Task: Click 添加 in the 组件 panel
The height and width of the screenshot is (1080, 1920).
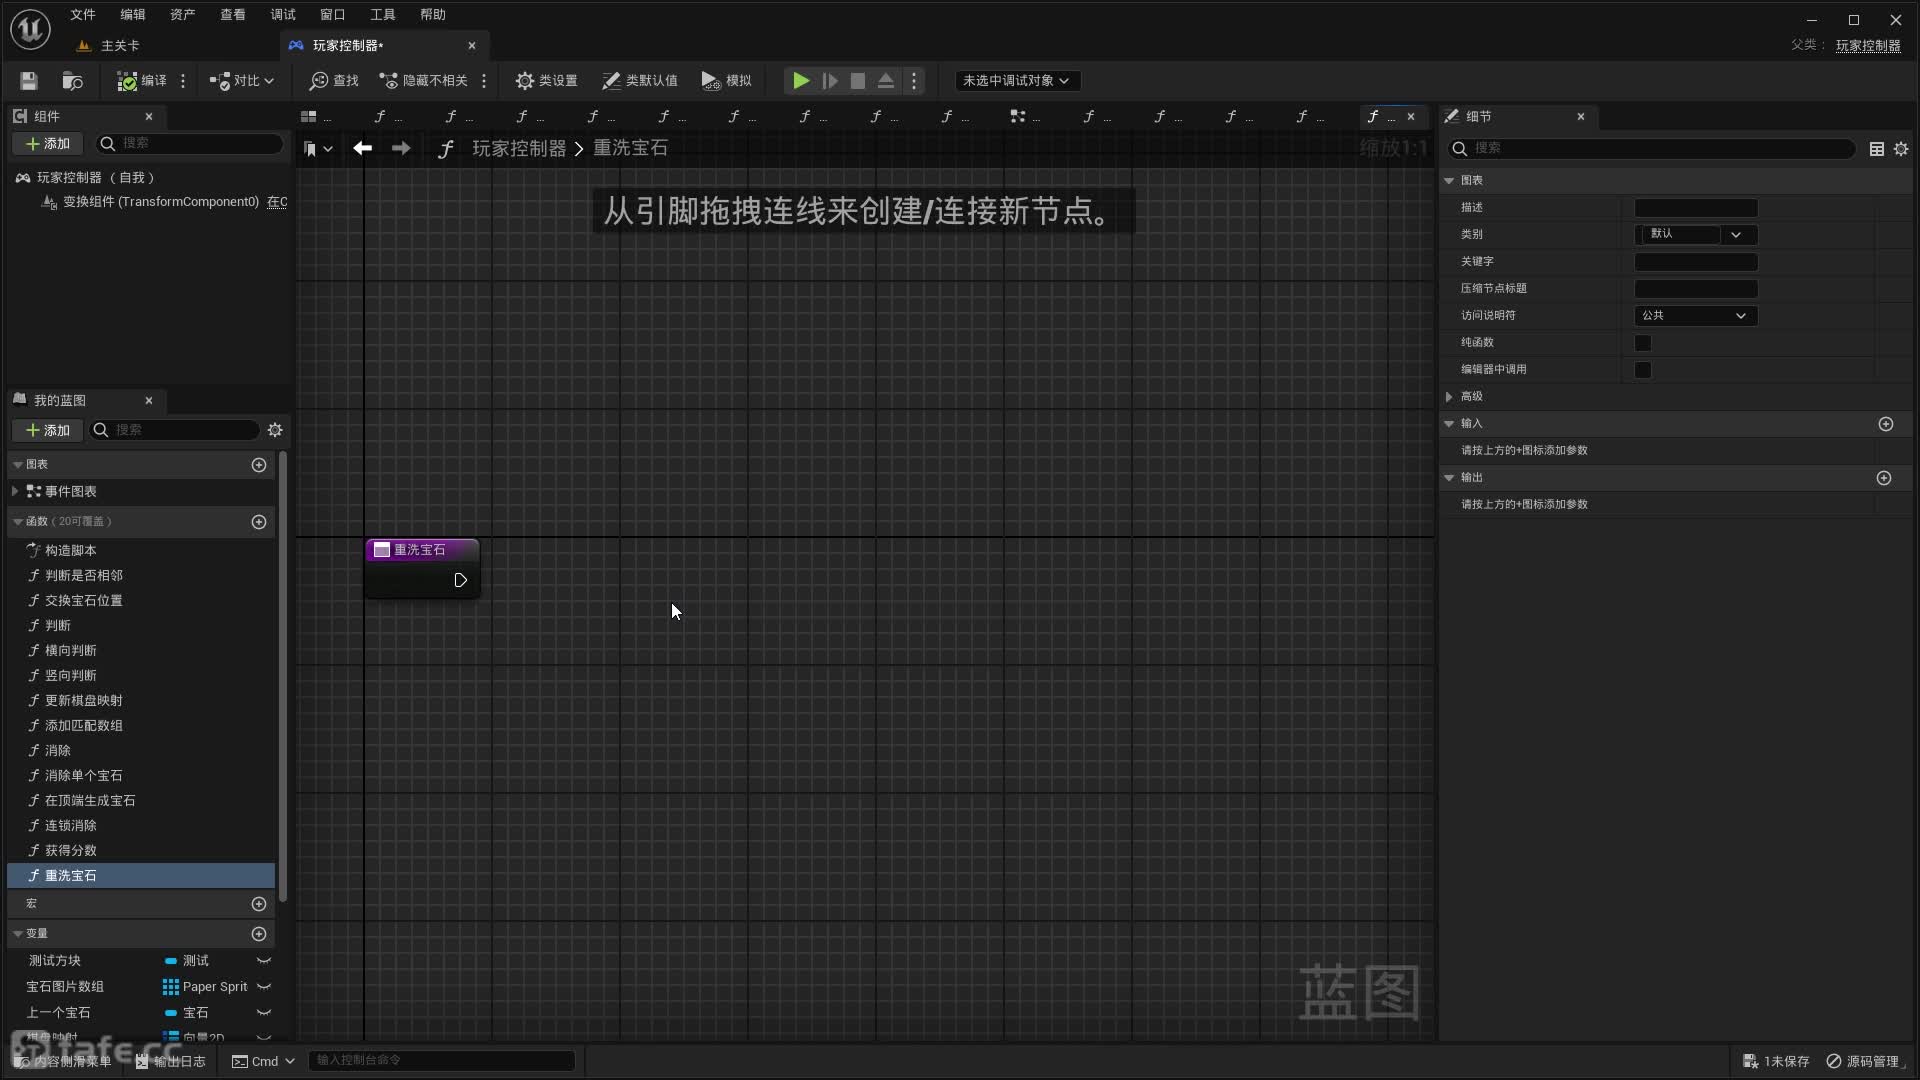Action: (47, 144)
